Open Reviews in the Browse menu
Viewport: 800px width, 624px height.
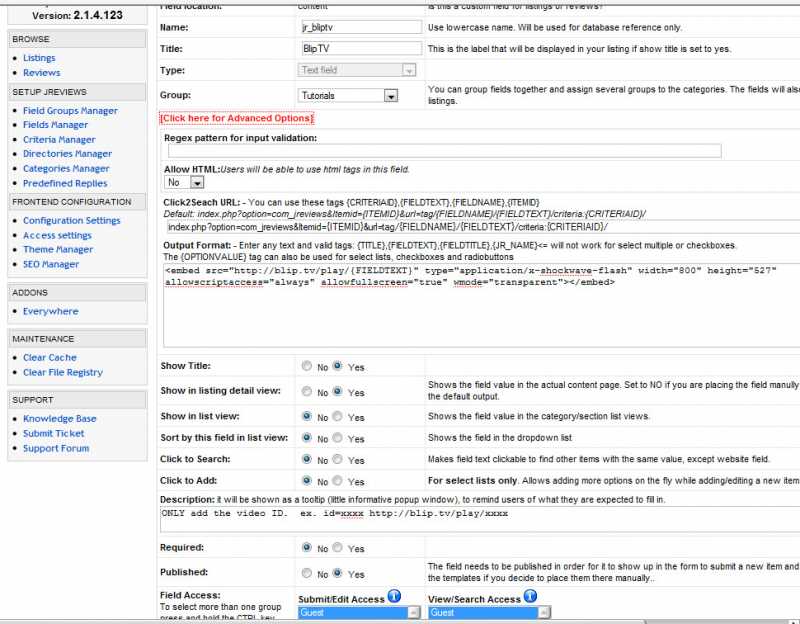(x=42, y=73)
